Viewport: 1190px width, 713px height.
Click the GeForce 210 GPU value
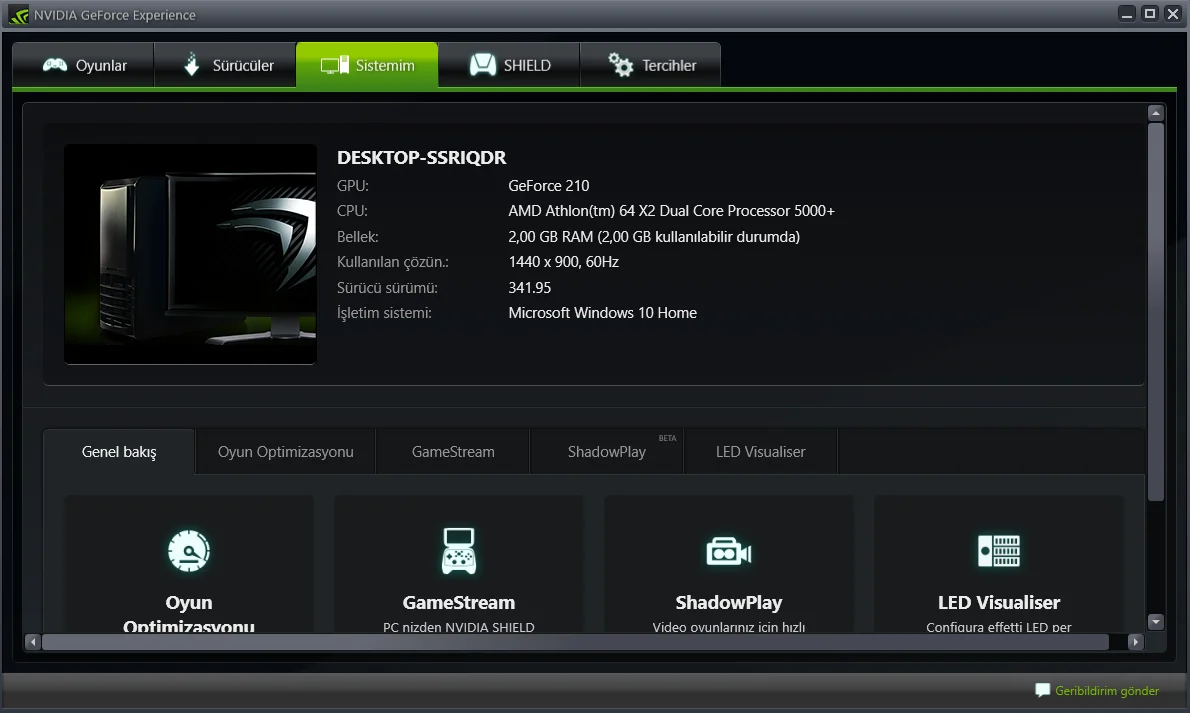click(549, 186)
